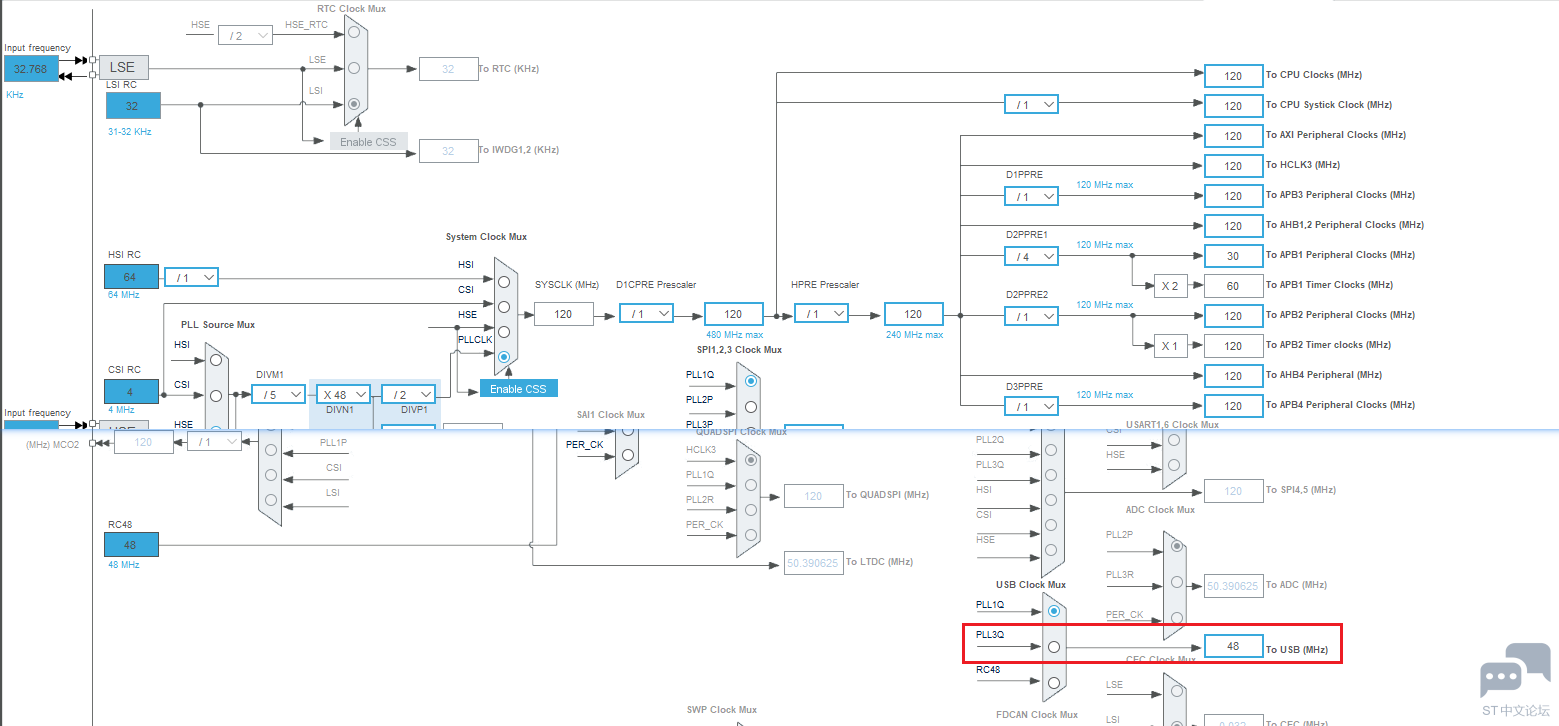Click HSI RC value 64 box

tap(132, 277)
